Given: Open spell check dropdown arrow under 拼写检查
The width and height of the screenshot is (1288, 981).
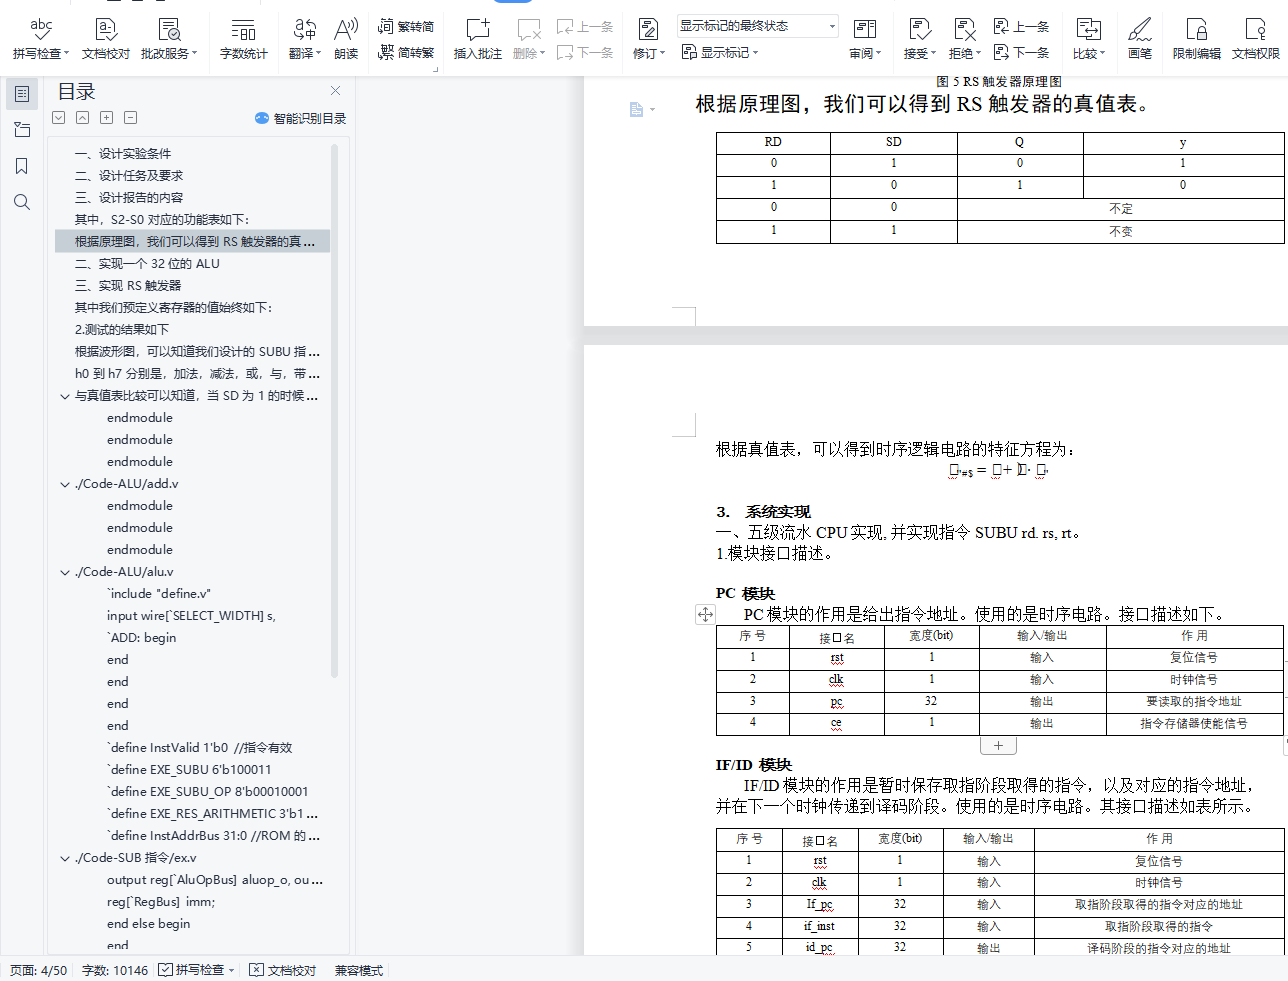Looking at the screenshot, I should [67, 54].
